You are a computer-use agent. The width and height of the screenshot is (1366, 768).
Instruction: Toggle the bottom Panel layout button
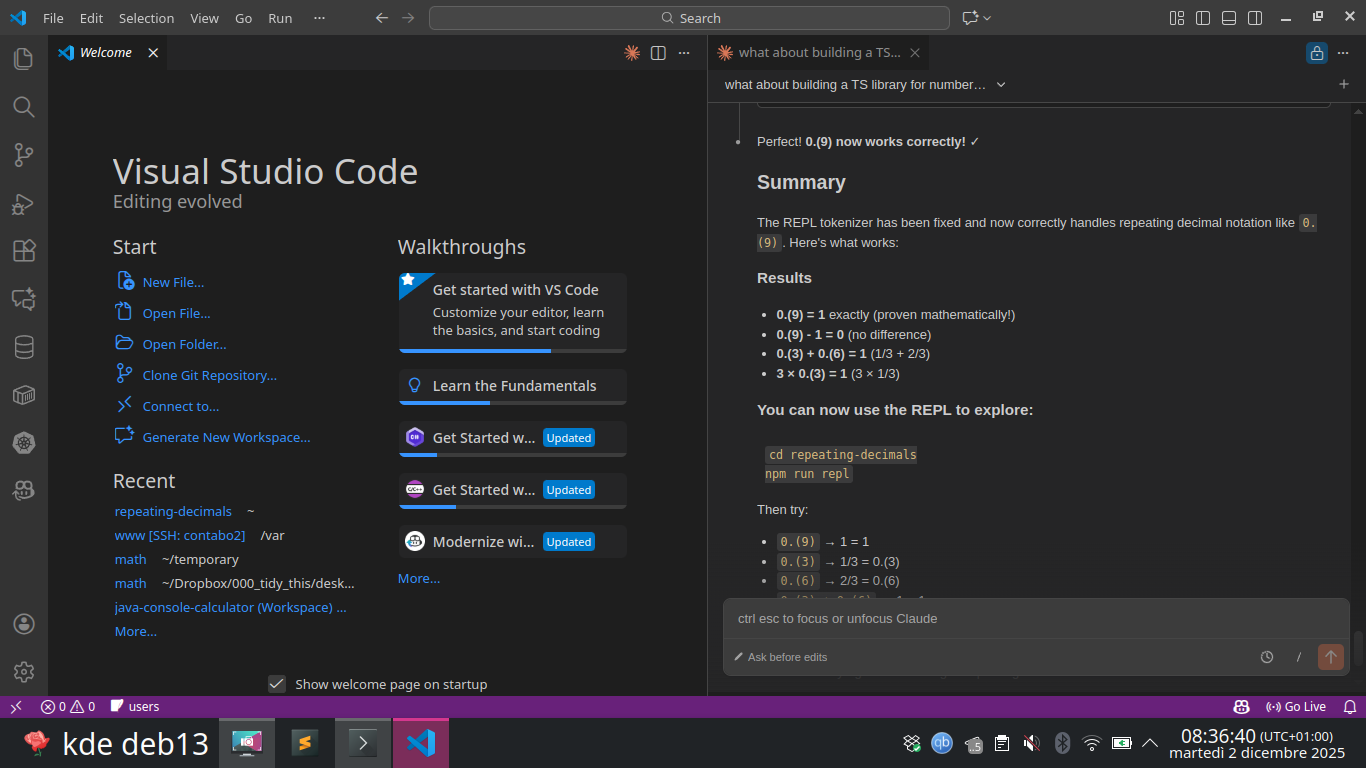[x=1229, y=18]
